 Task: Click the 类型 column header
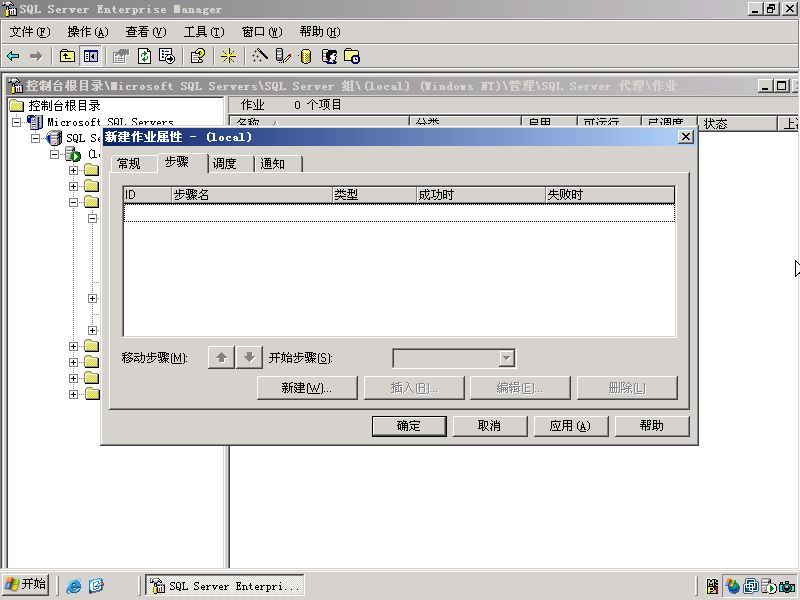pos(374,195)
